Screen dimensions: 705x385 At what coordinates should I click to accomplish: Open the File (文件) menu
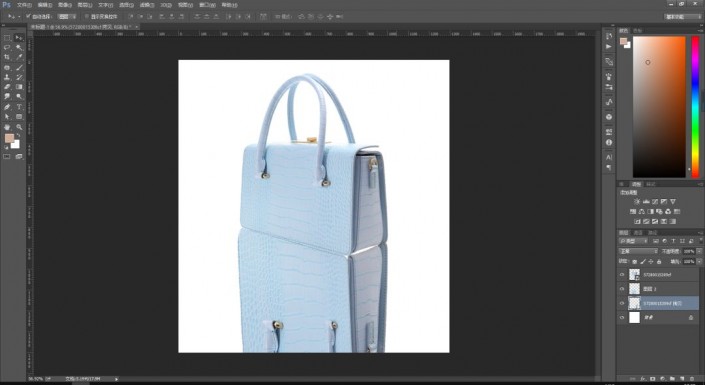click(24, 5)
